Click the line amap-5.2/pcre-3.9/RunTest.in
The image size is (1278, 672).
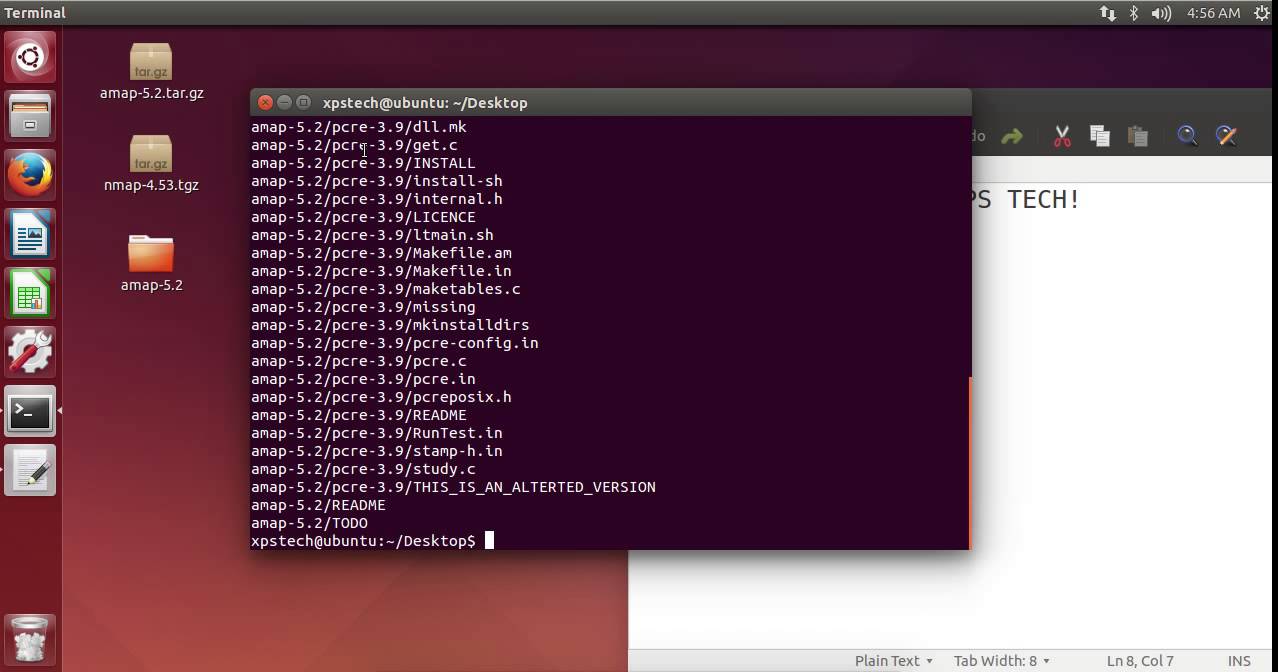[x=377, y=433]
